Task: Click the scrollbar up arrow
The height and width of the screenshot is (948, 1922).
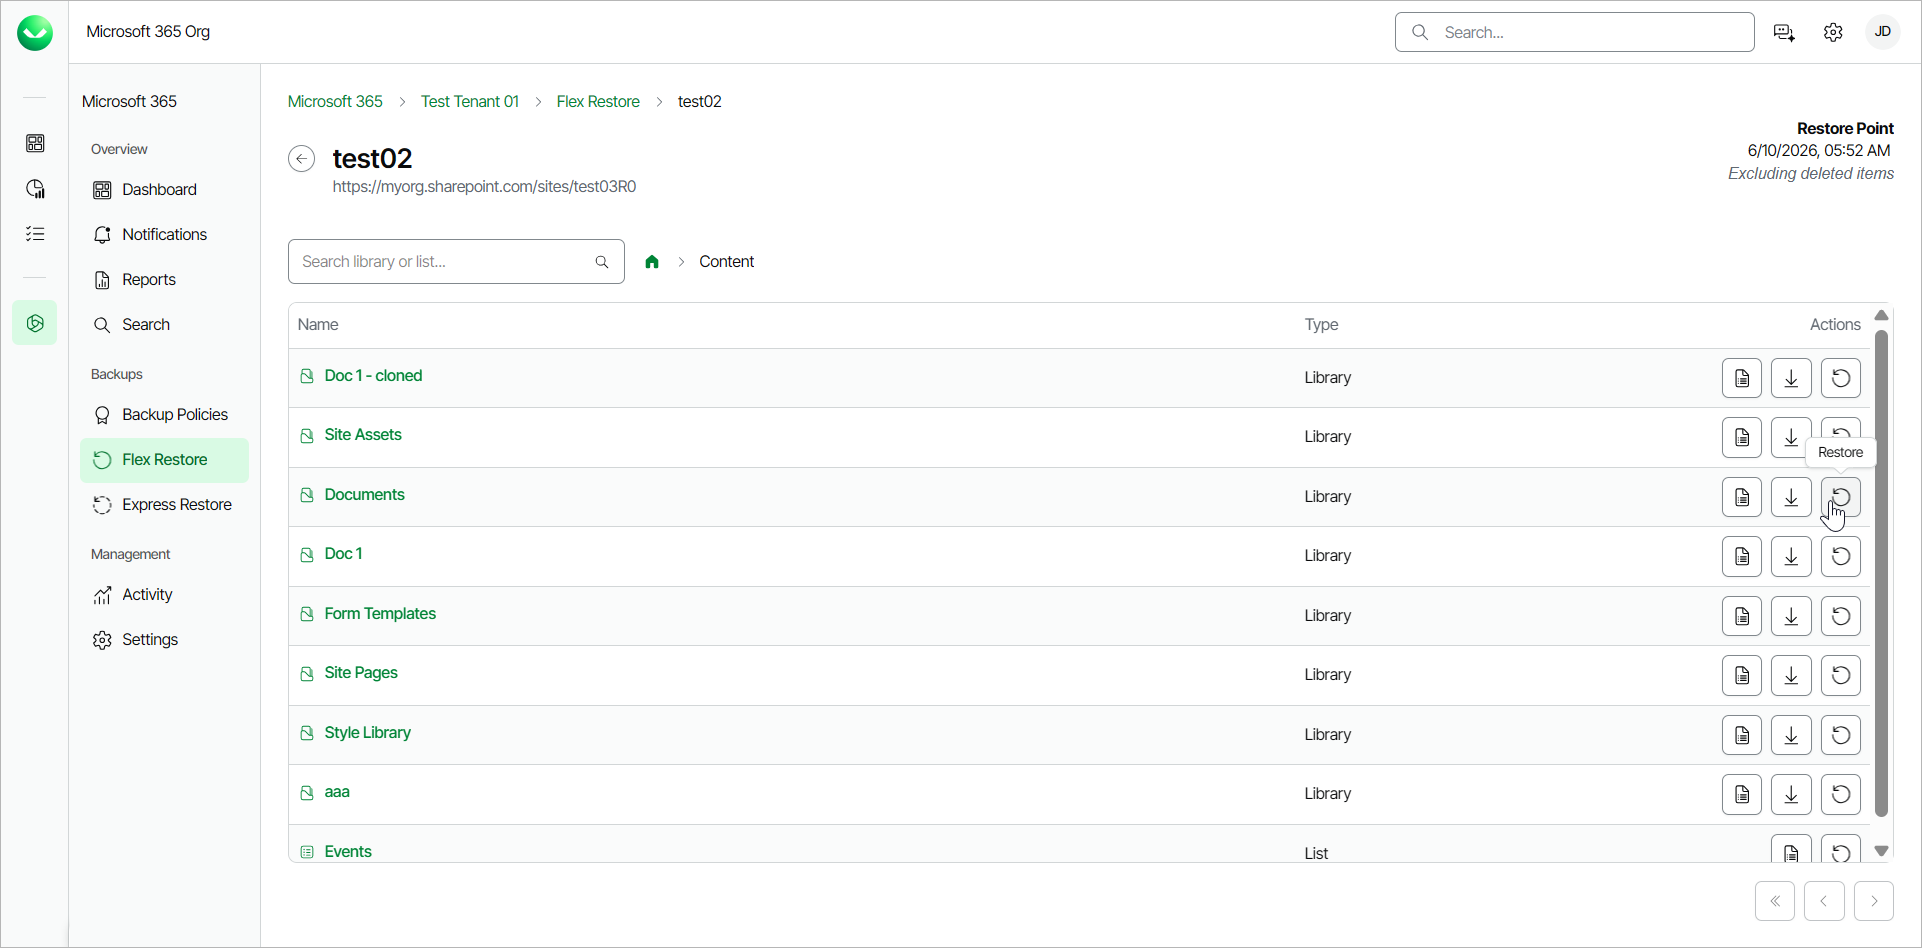Action: tap(1881, 315)
